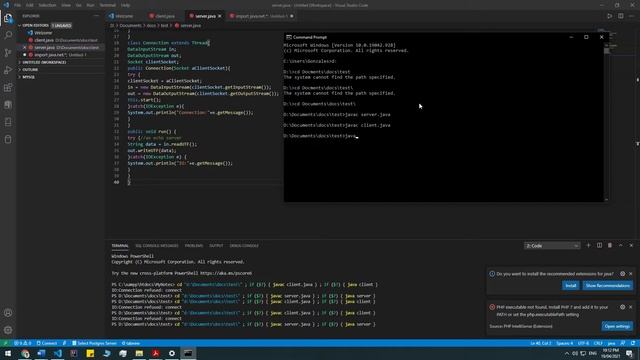Open Adobe Acrobat from the taskbar
The image size is (640, 360).
pyautogui.click(x=156, y=353)
